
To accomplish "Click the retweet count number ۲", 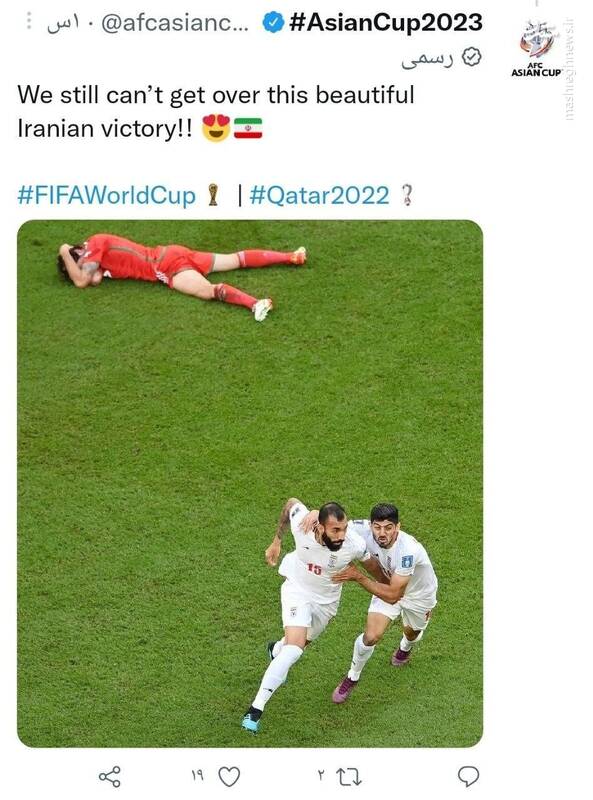I will pos(320,776).
